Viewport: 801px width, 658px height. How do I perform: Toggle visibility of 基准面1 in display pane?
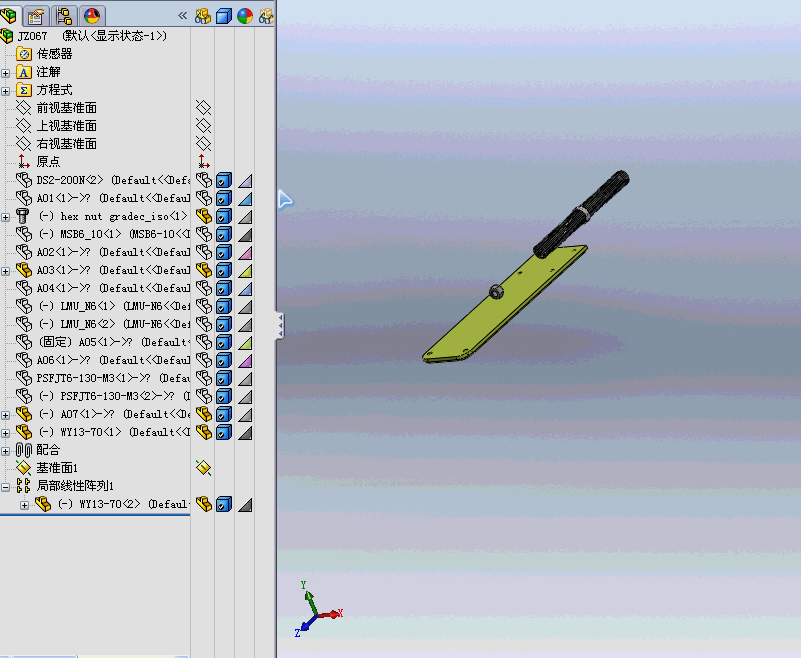(x=203, y=467)
